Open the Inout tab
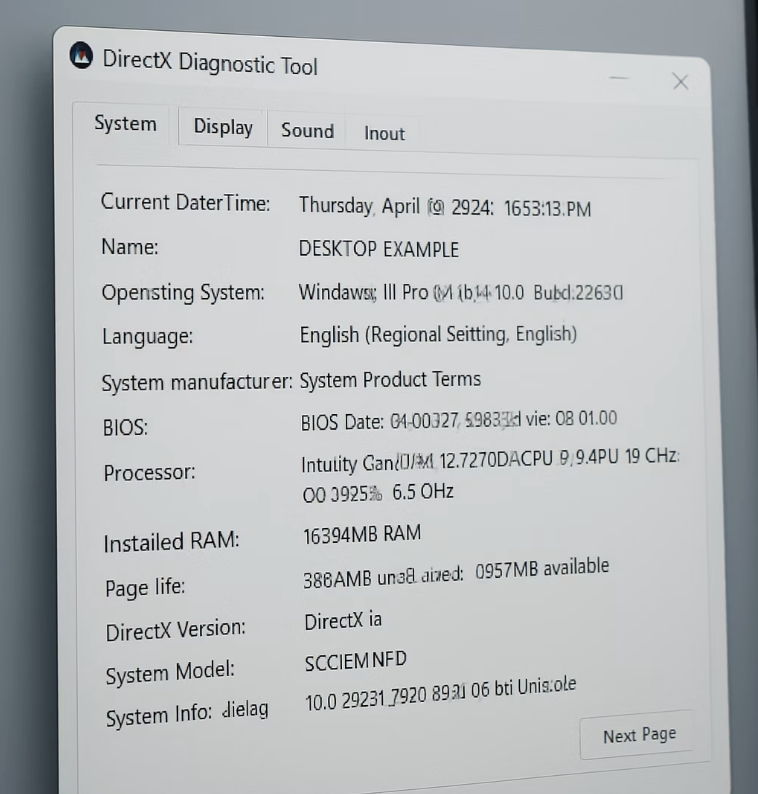The width and height of the screenshot is (758, 794). coord(384,134)
